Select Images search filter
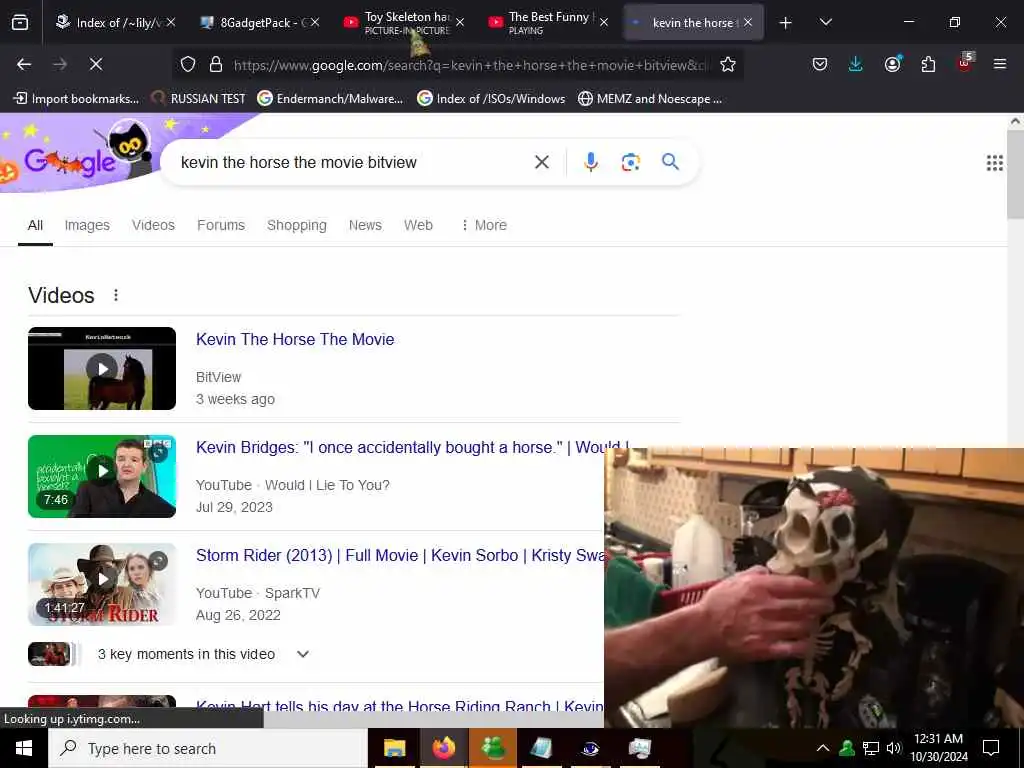Screen dimensions: 1024x768 (87, 225)
